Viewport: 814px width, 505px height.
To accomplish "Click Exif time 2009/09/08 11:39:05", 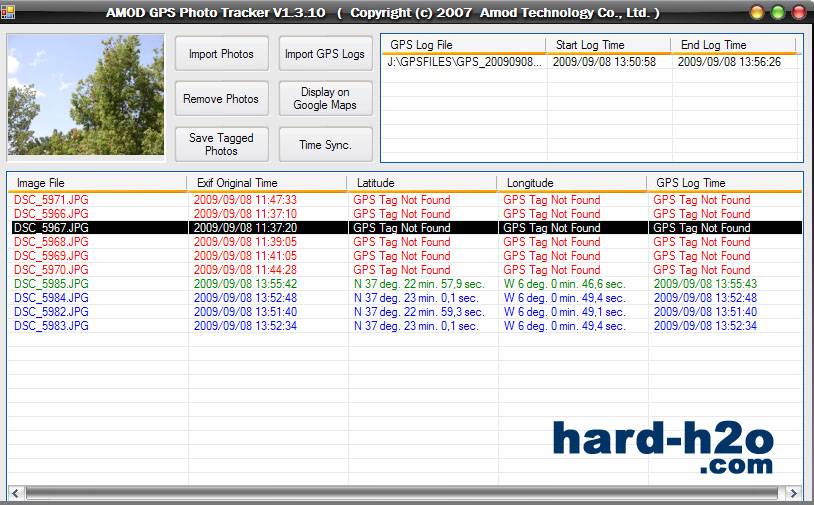I will click(245, 242).
